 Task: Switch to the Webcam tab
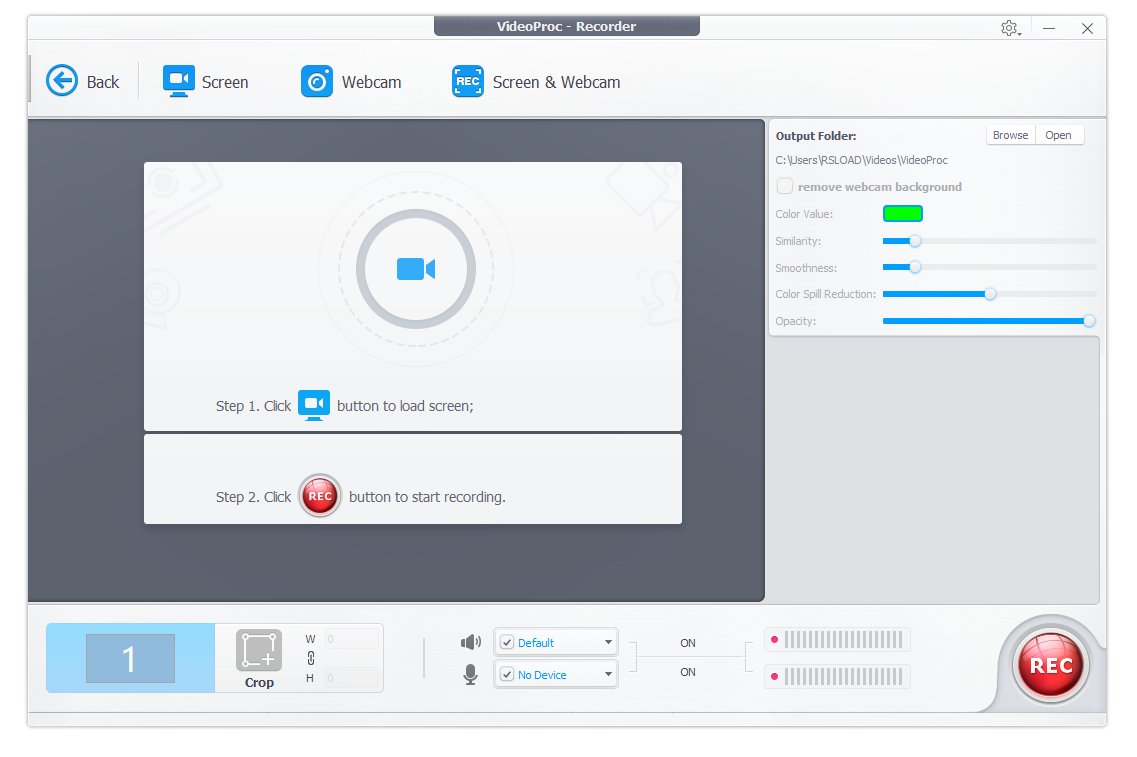point(352,82)
